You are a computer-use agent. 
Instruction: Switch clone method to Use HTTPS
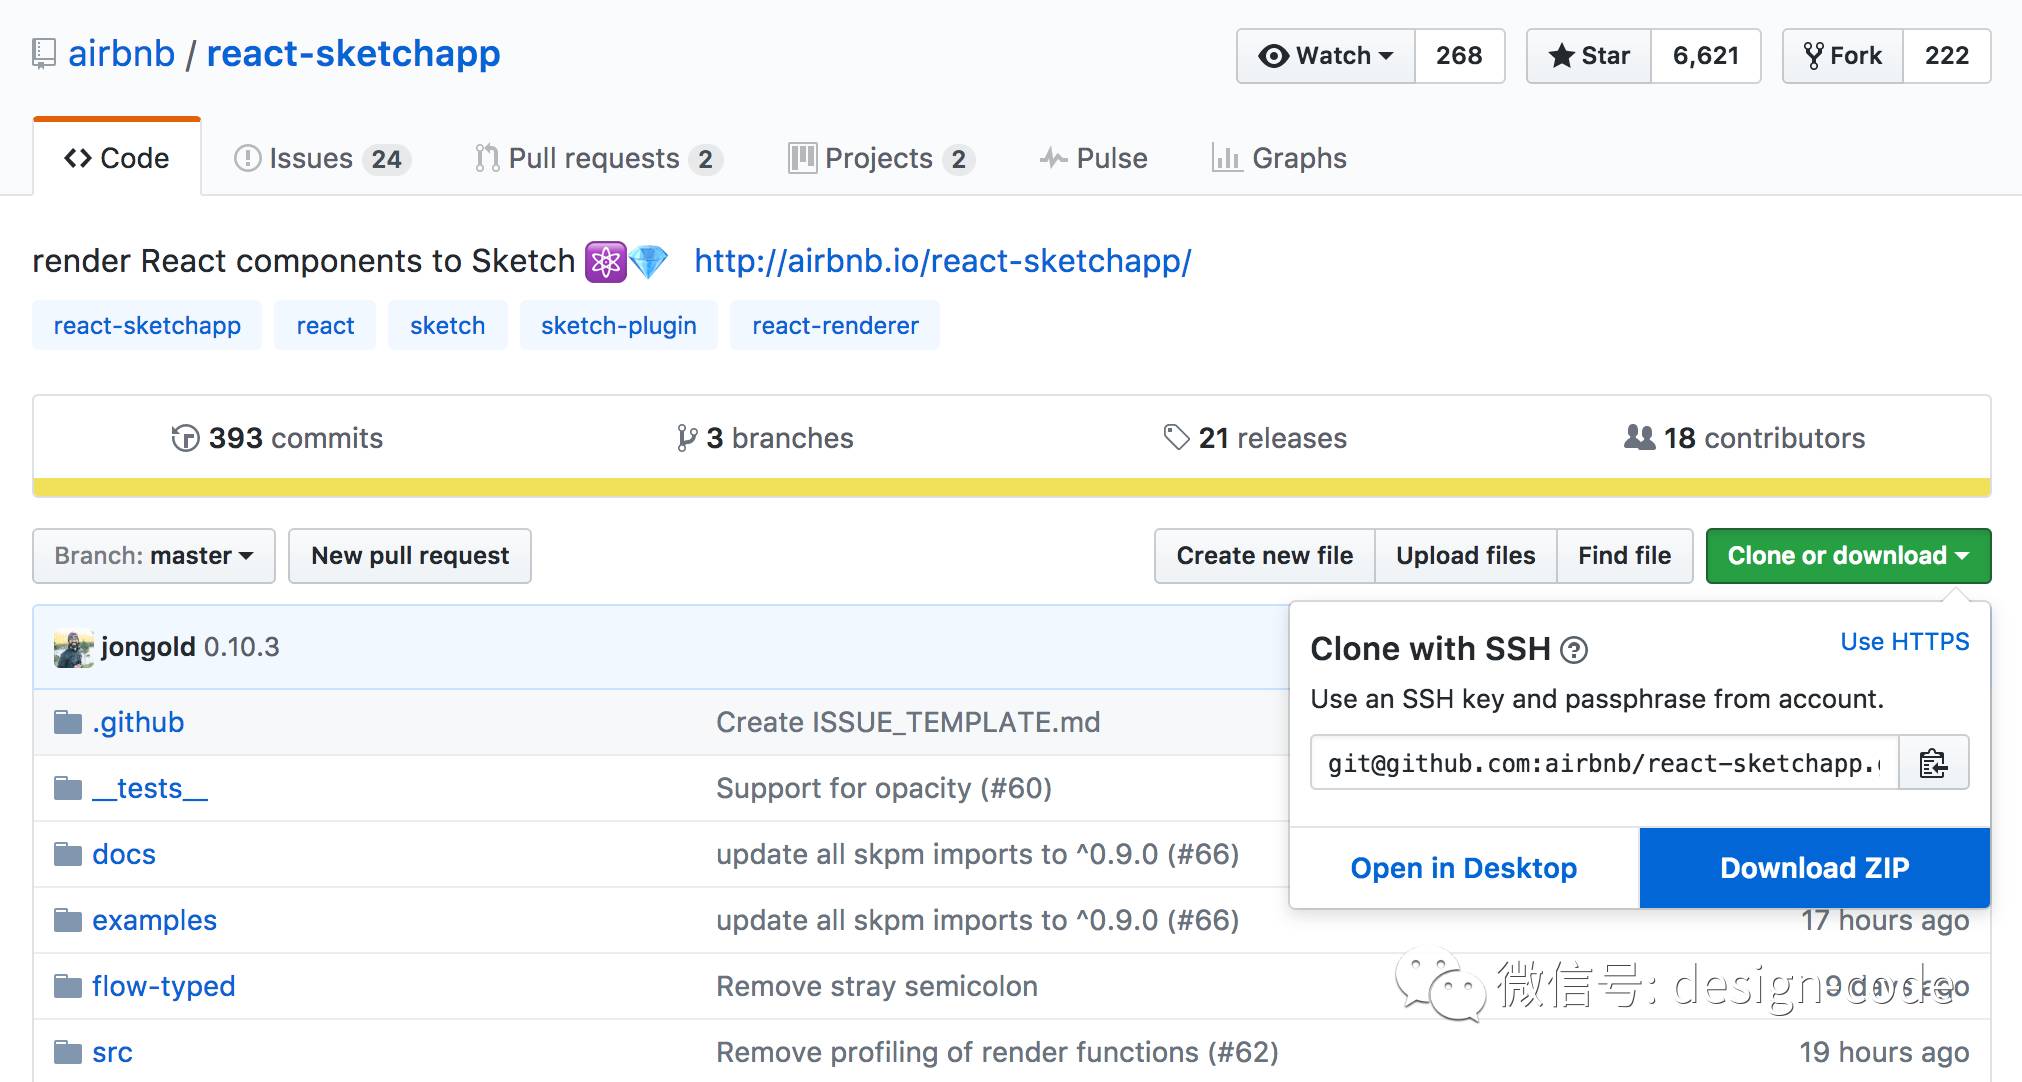[1904, 642]
